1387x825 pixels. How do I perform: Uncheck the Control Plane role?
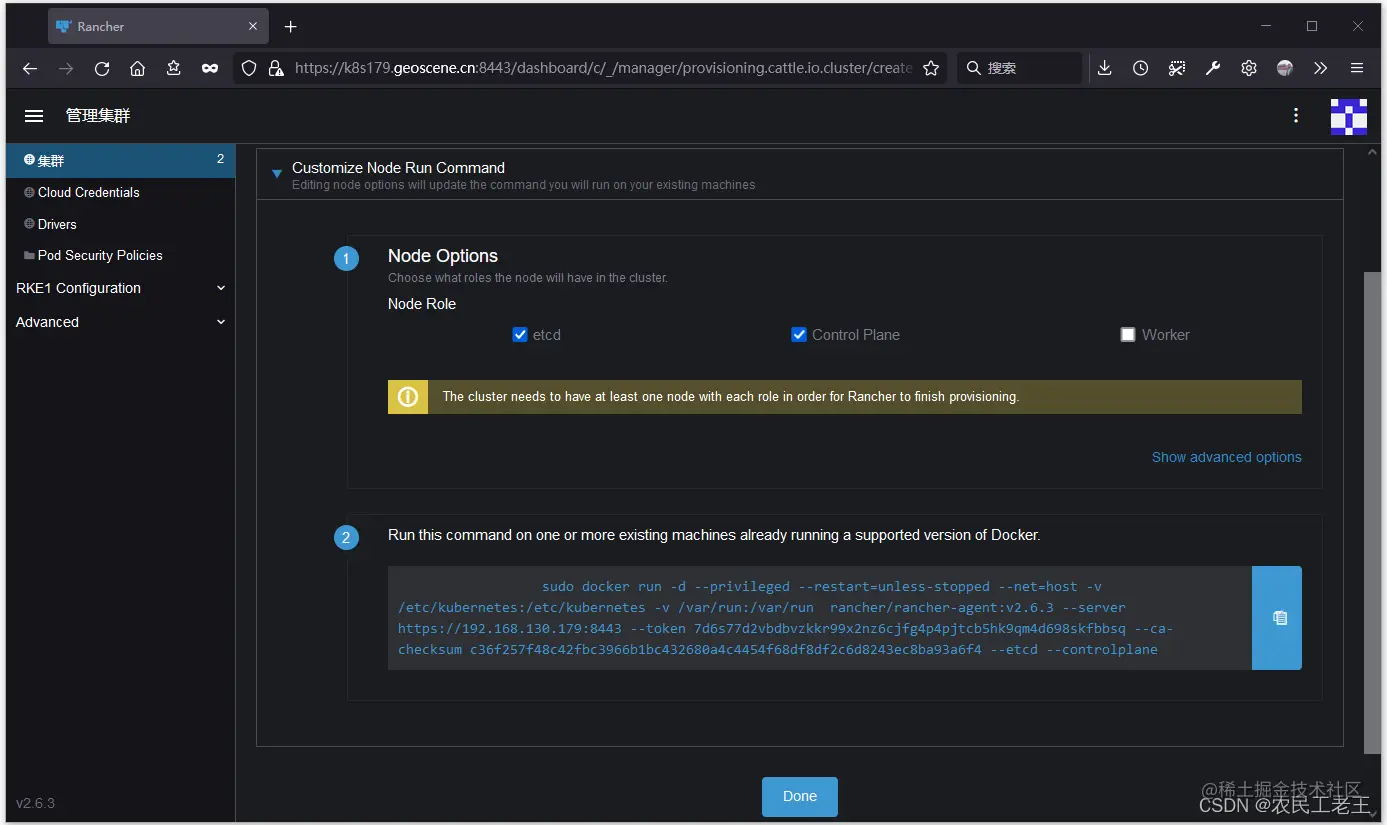[799, 335]
